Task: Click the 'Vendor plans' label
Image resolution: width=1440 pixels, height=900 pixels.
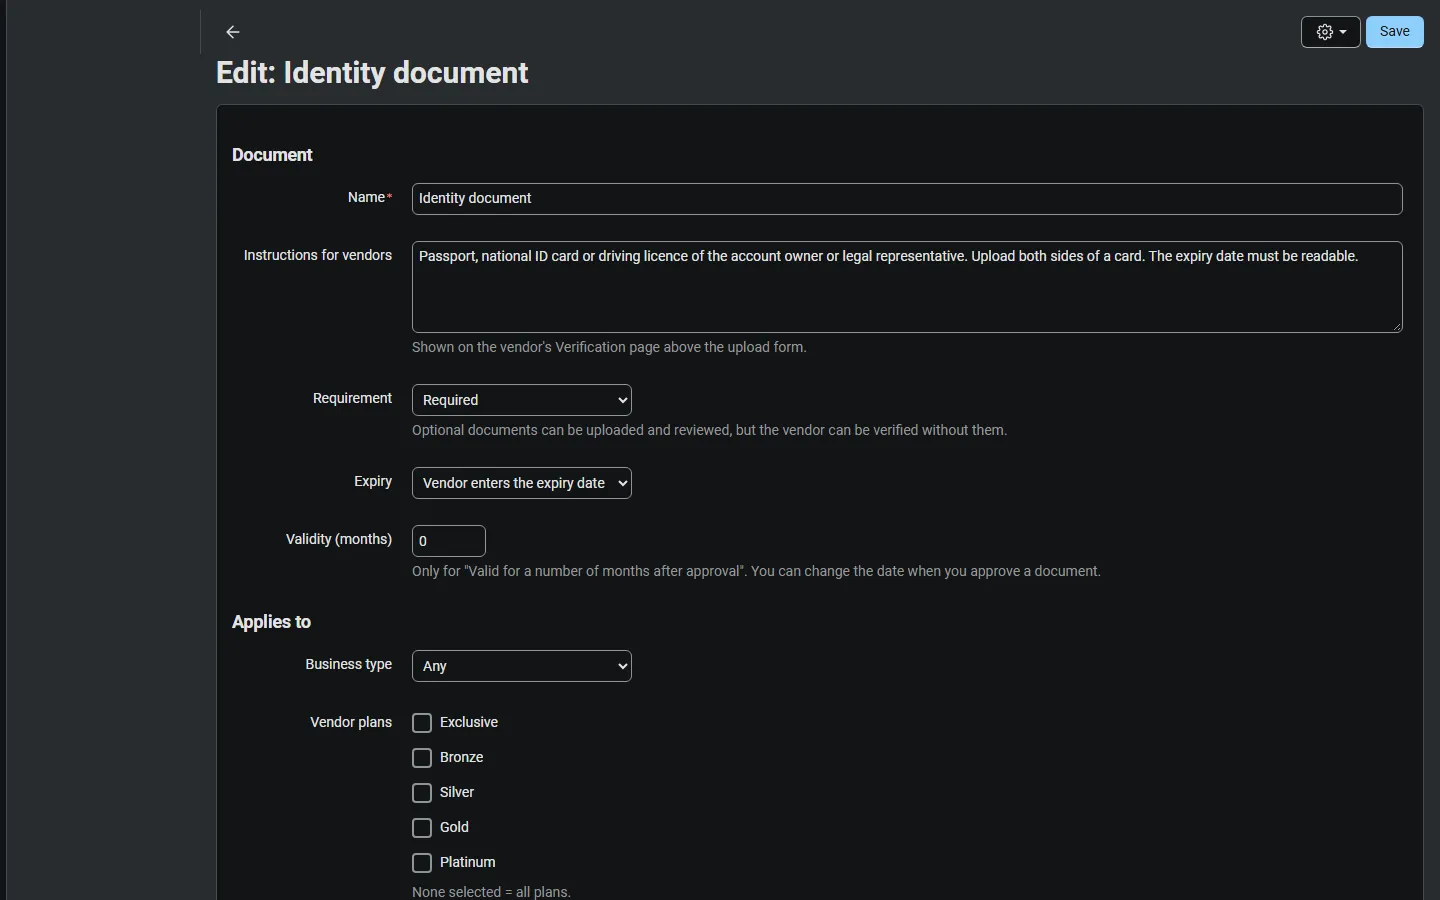Action: pos(351,722)
